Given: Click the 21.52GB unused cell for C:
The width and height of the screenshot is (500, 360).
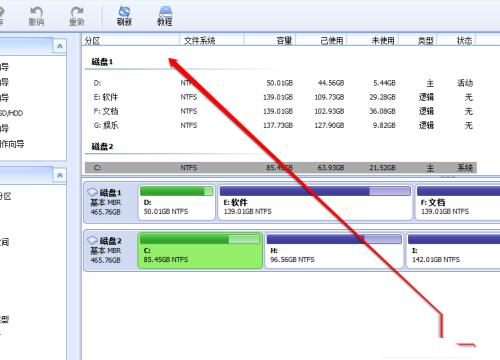Looking at the screenshot, I should tap(382, 168).
